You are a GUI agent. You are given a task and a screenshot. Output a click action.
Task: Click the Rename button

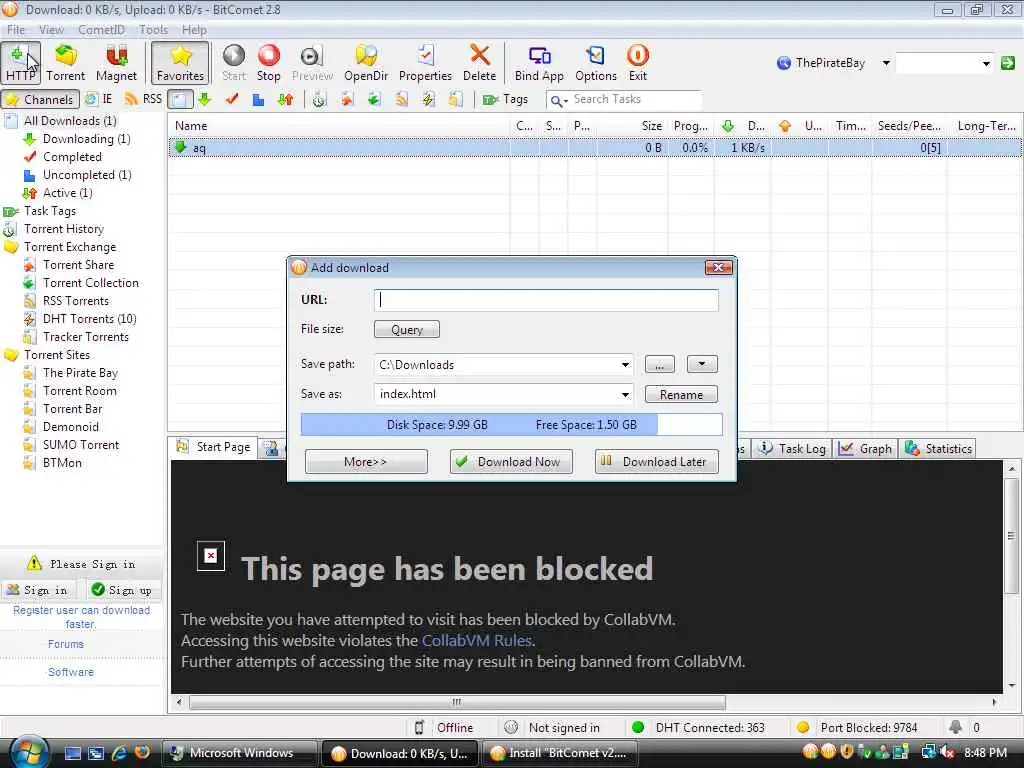681,394
